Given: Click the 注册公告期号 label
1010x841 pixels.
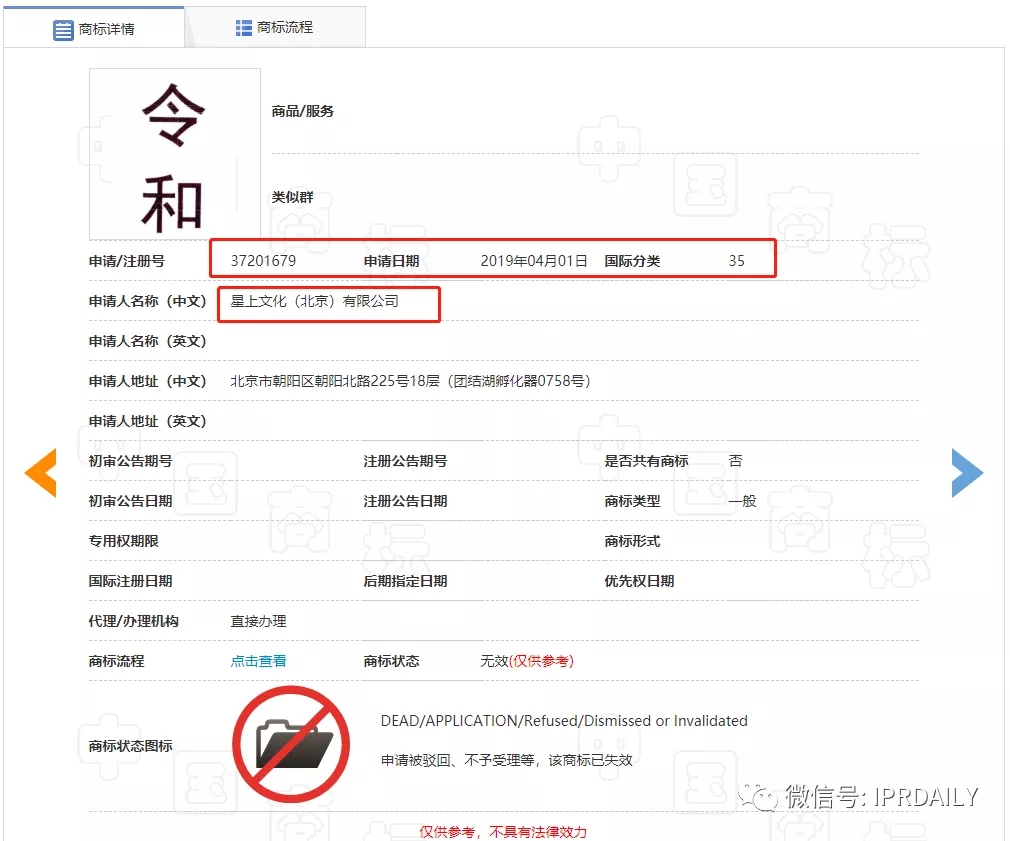Looking at the screenshot, I should [x=405, y=461].
